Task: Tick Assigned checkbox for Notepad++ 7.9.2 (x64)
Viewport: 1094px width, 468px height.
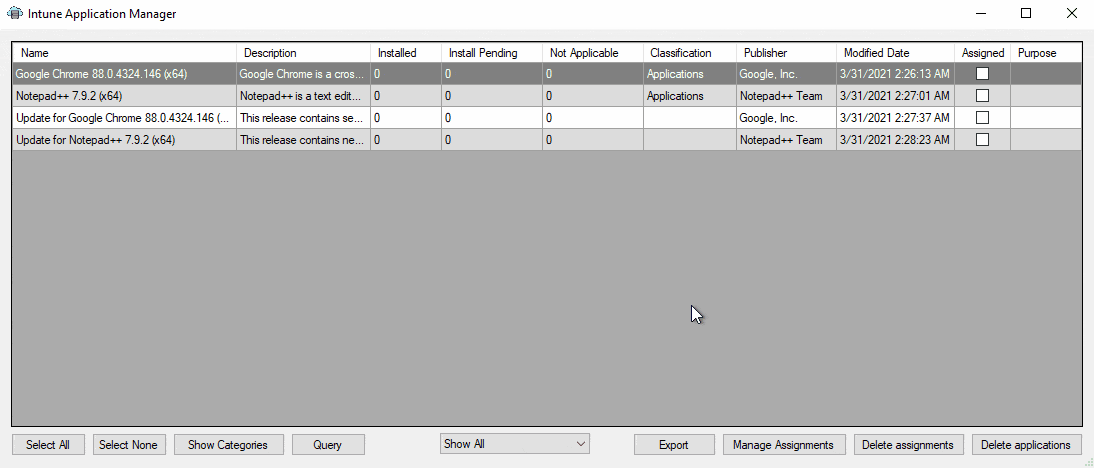Action: [982, 96]
